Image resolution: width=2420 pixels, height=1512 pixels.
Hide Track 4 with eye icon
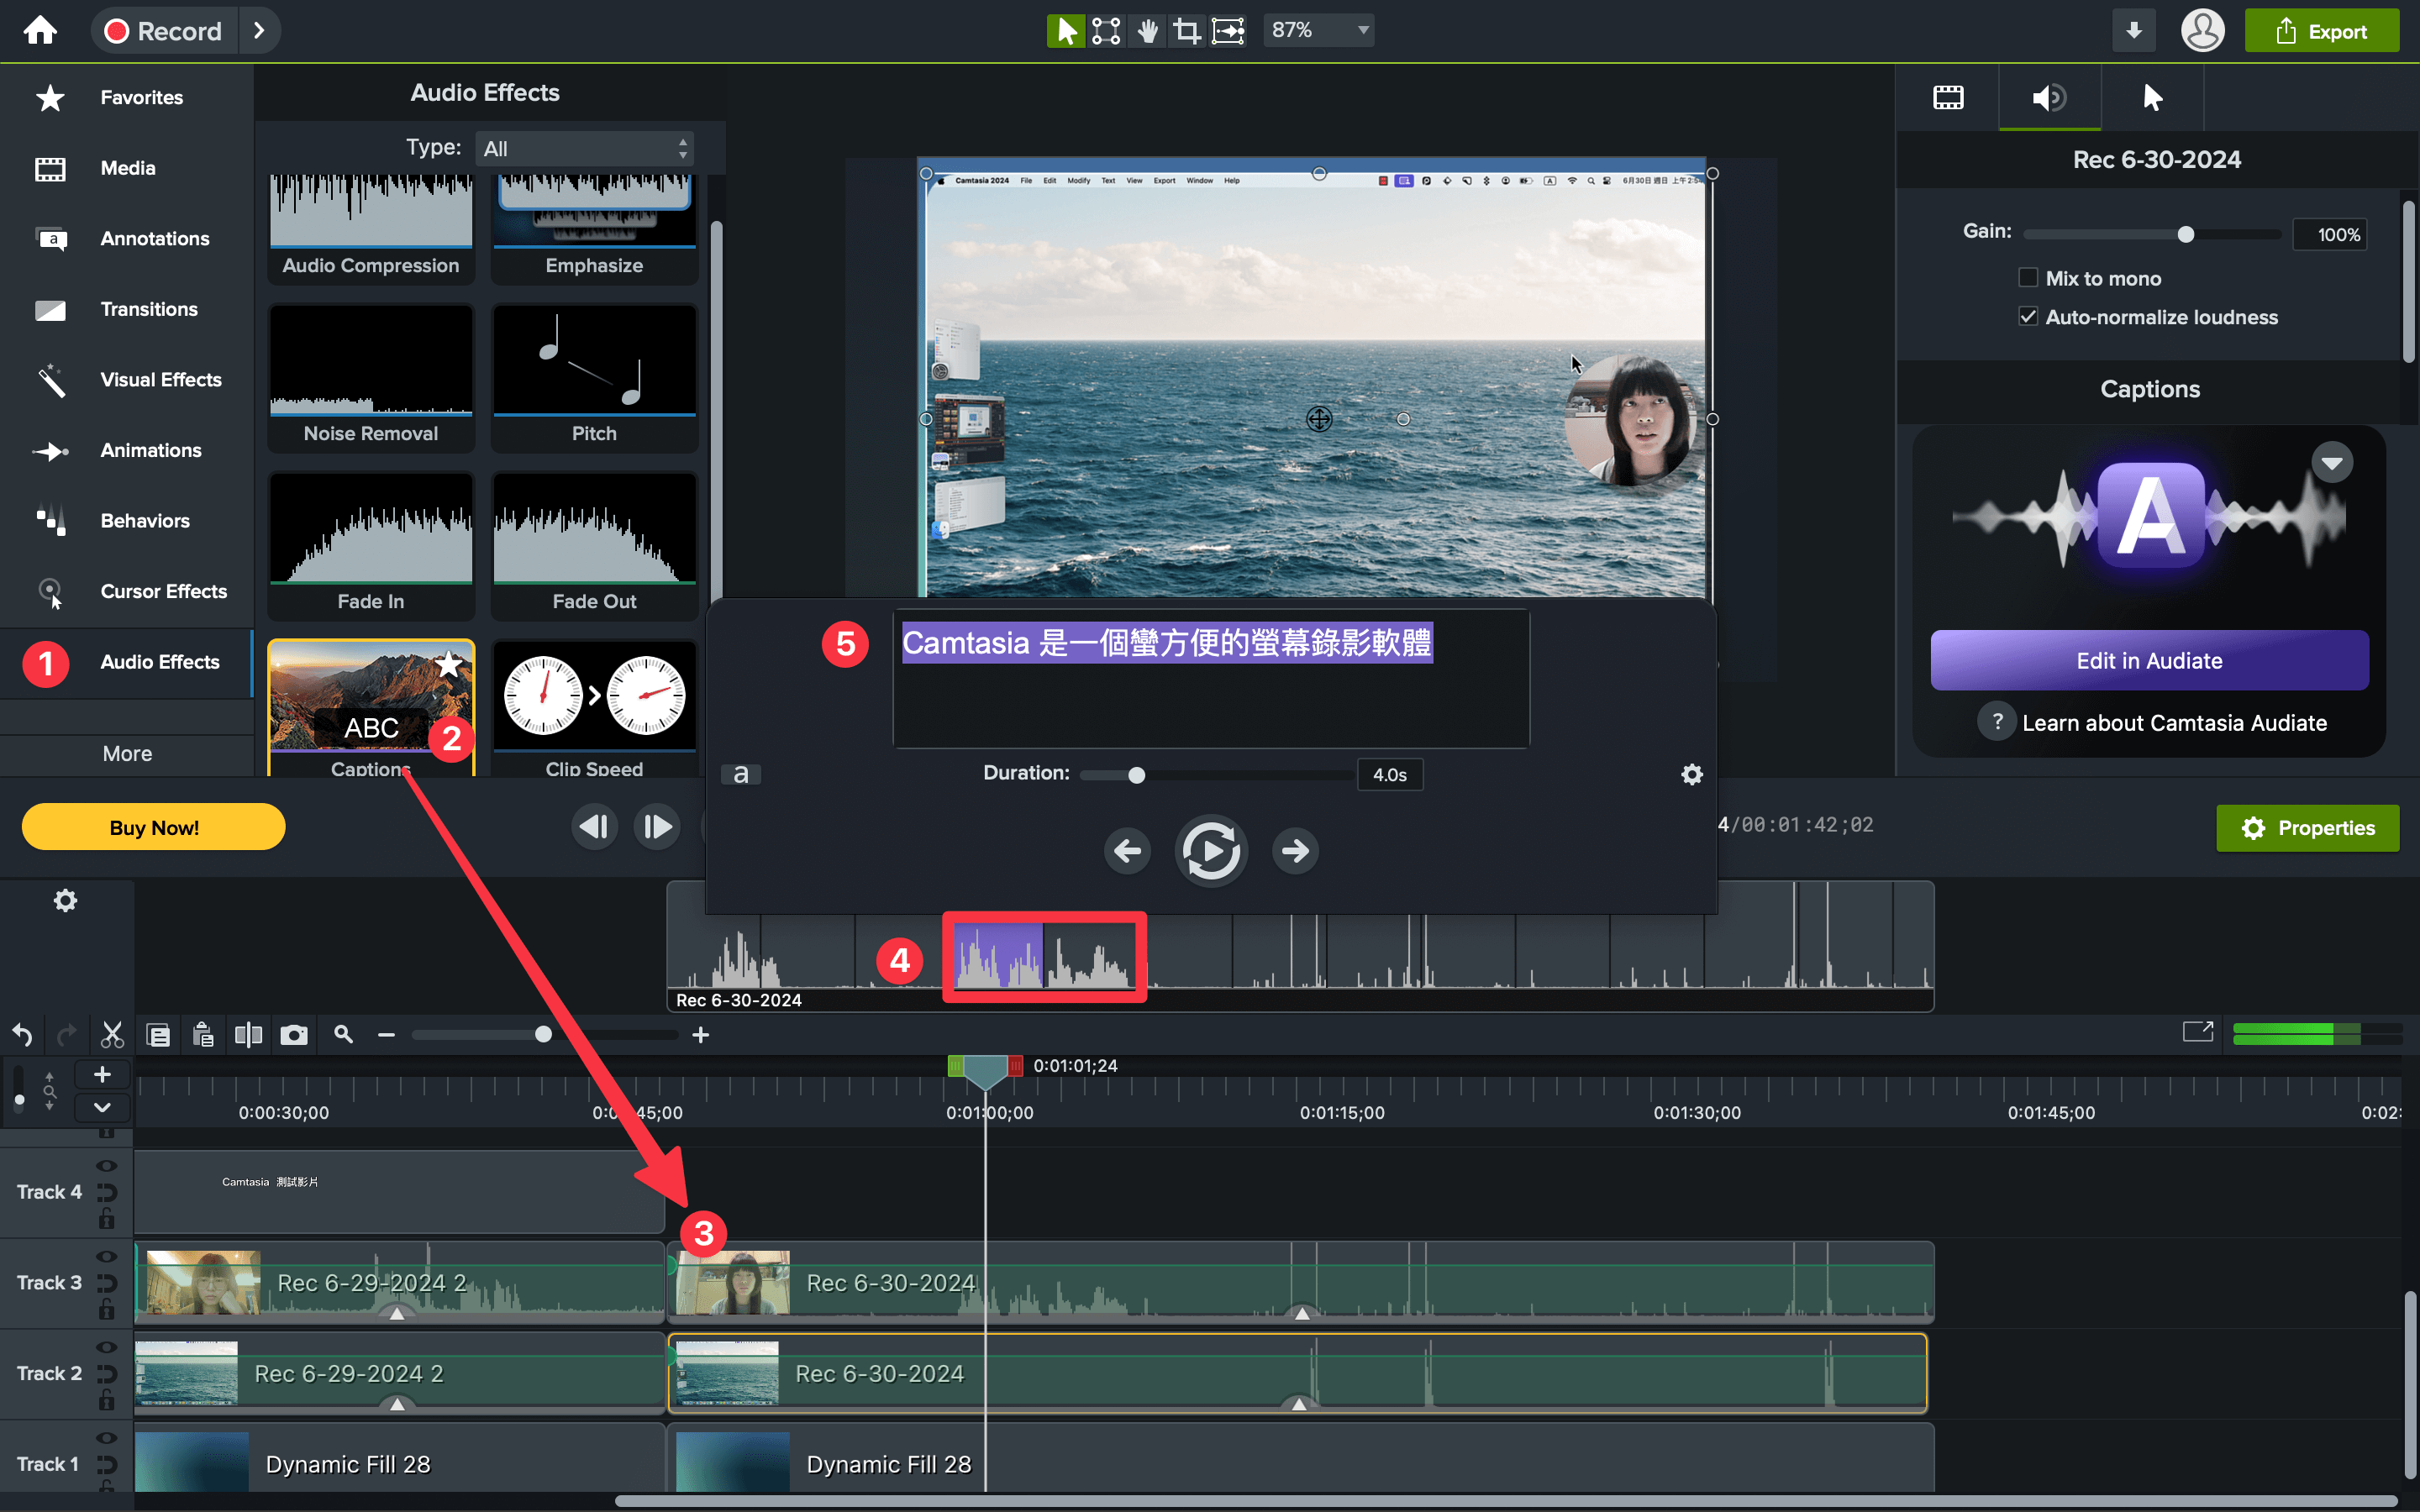tap(106, 1166)
